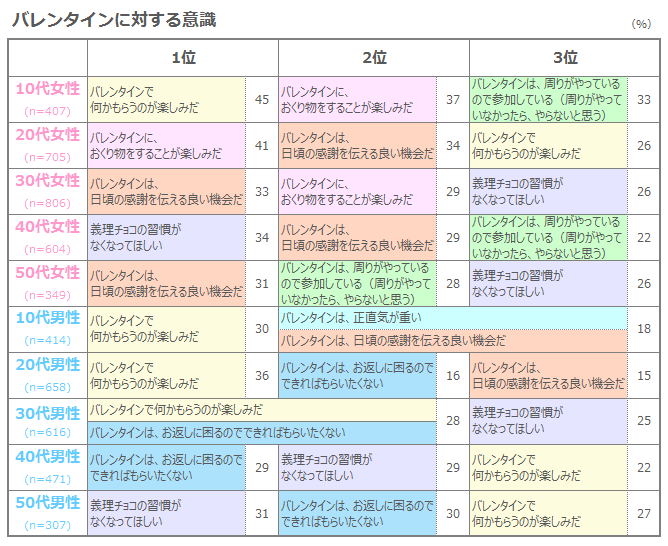The width and height of the screenshot is (668, 546).
Task: Select the 3位 column header
Action: [565, 57]
